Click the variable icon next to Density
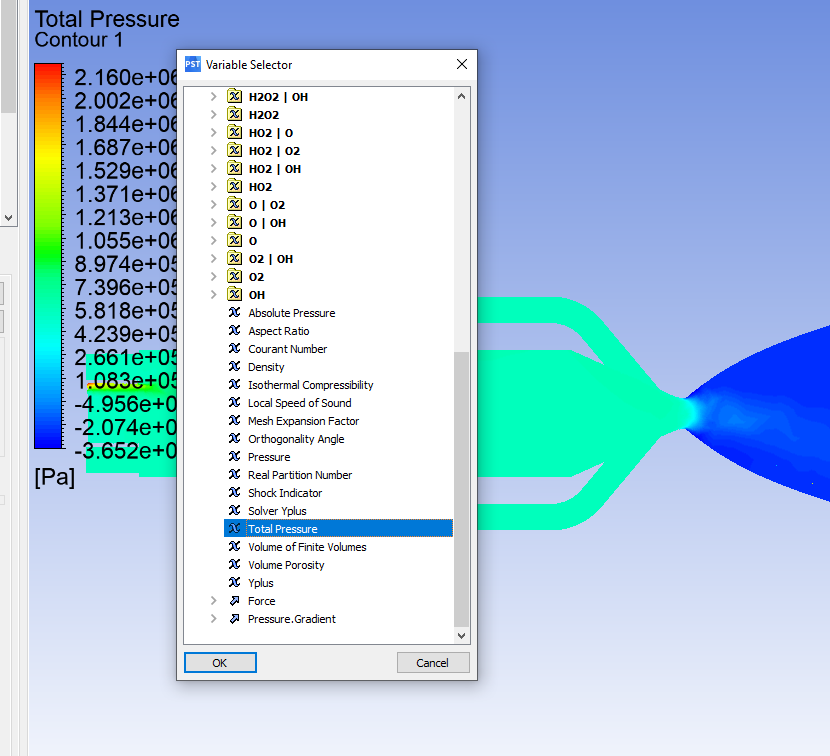Image resolution: width=830 pixels, height=756 pixels. [x=233, y=367]
